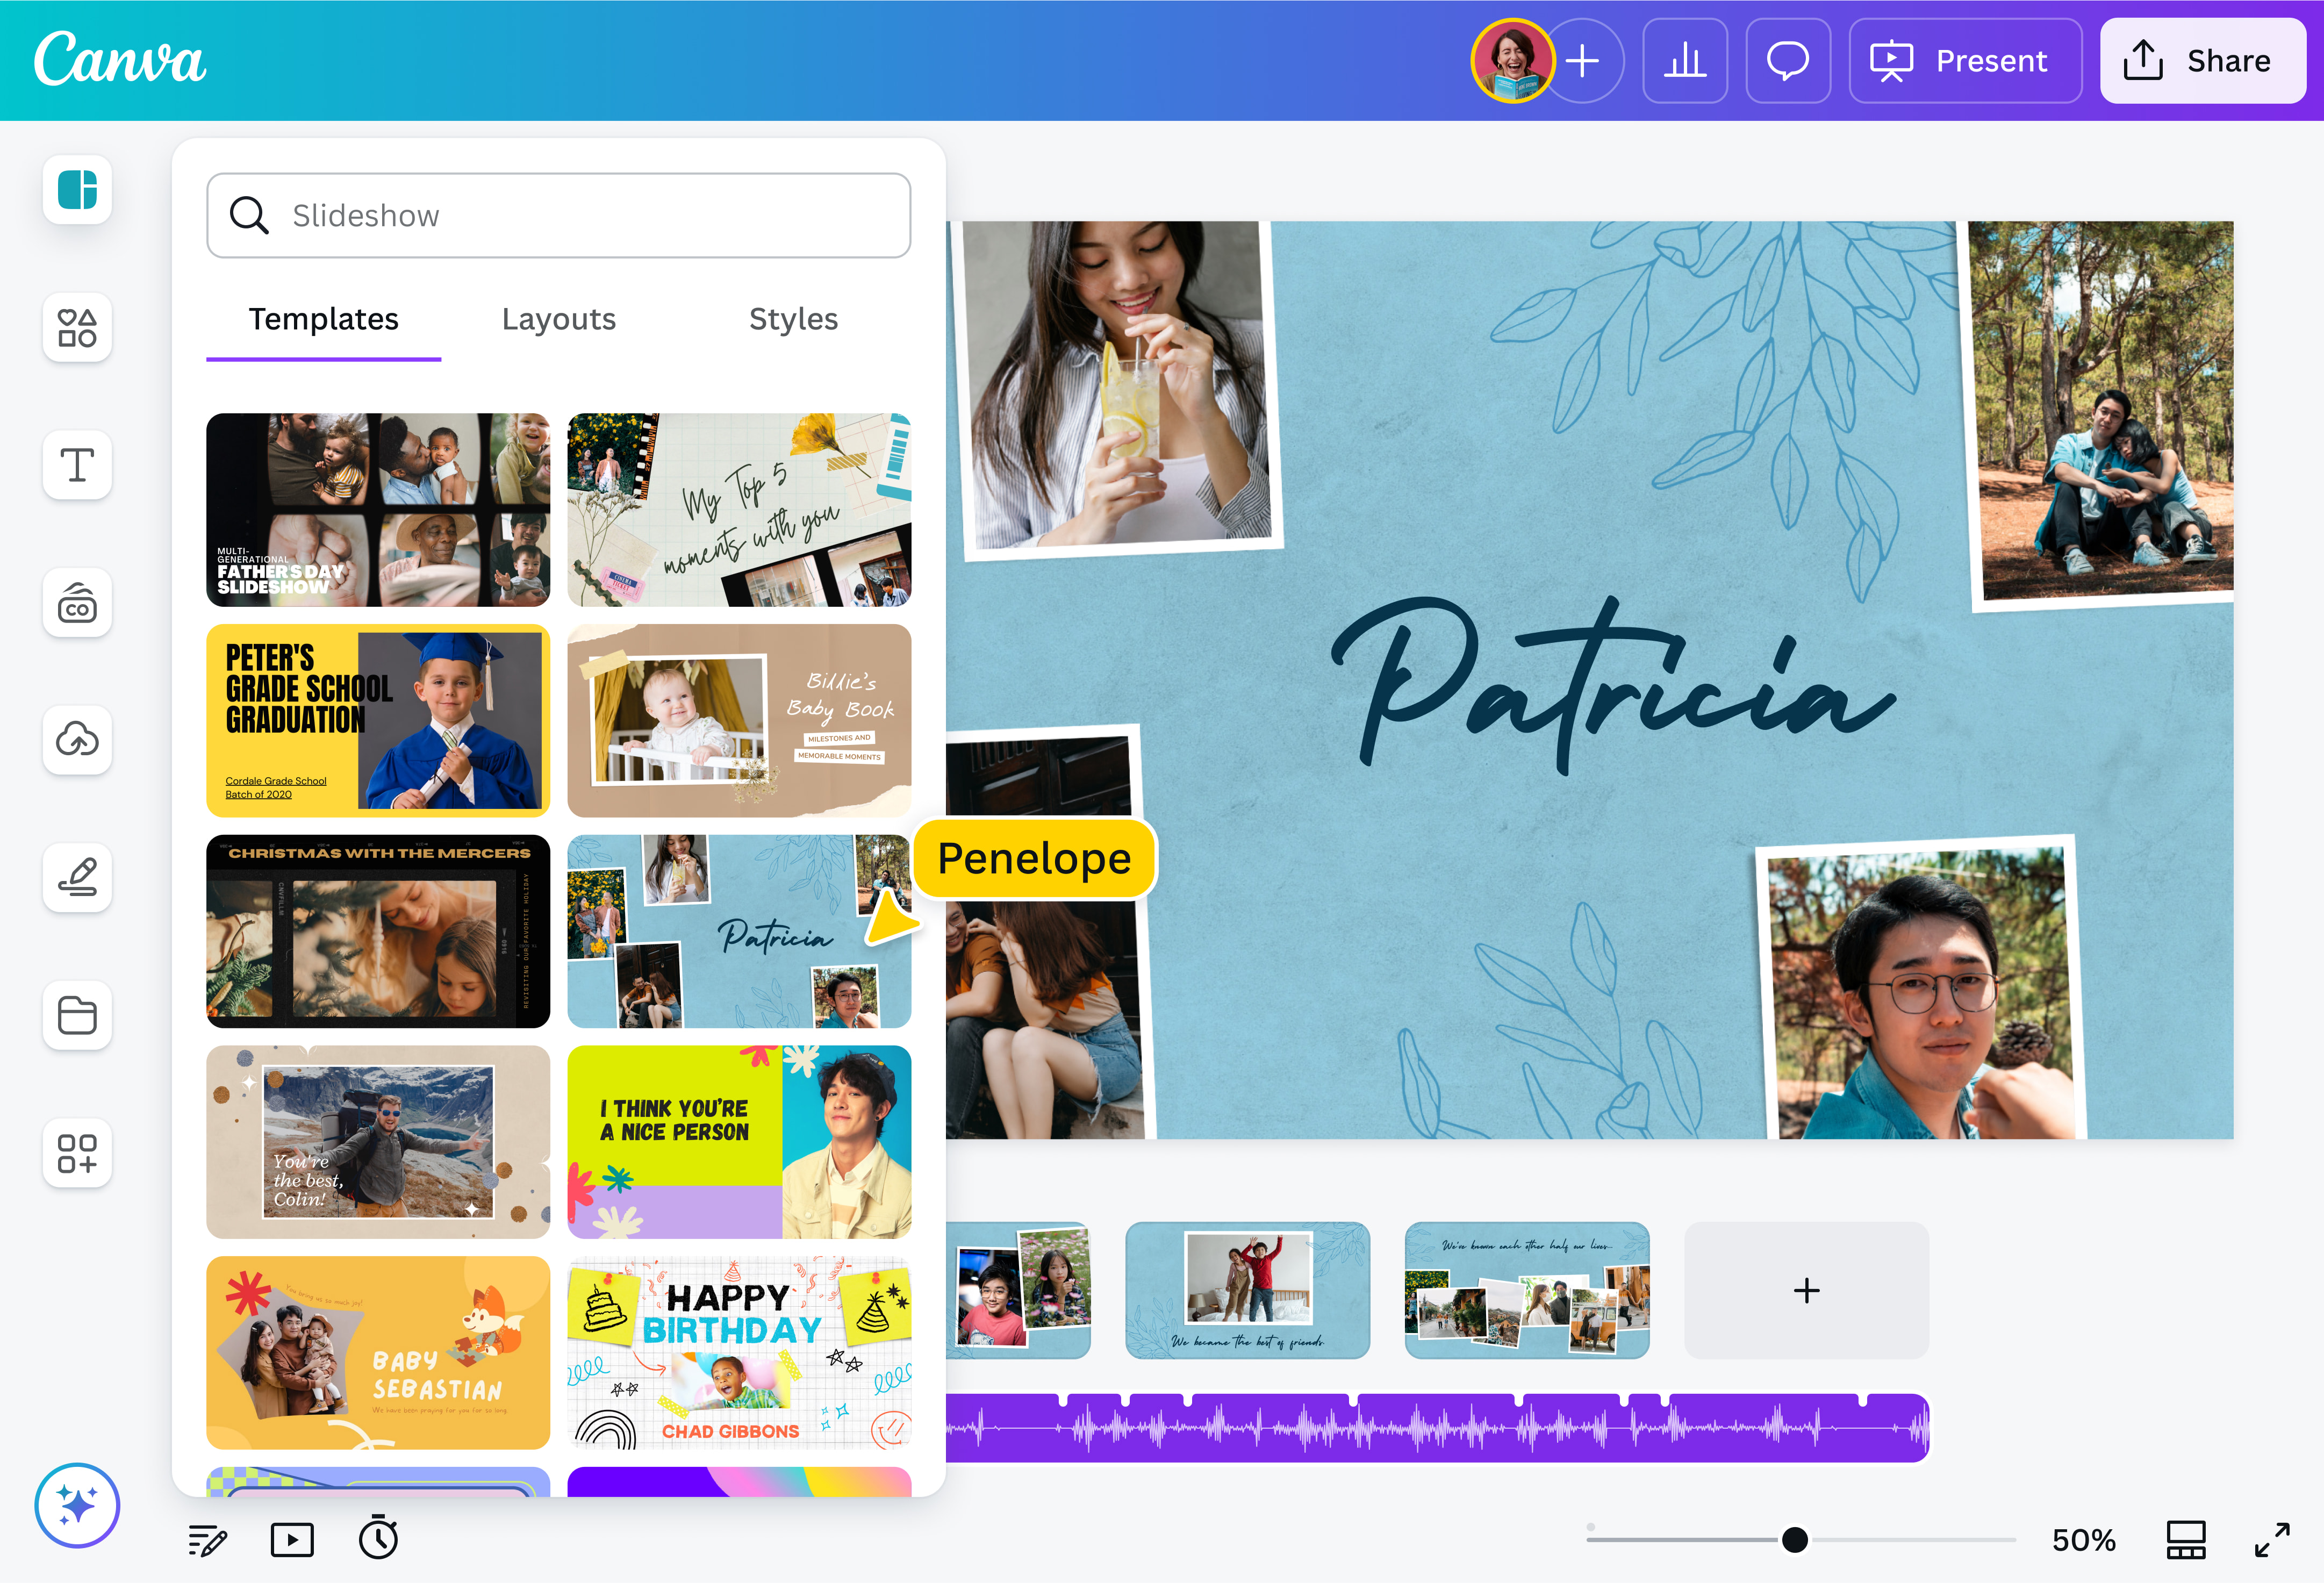
Task: Switch to the Styles tab
Action: [793, 319]
